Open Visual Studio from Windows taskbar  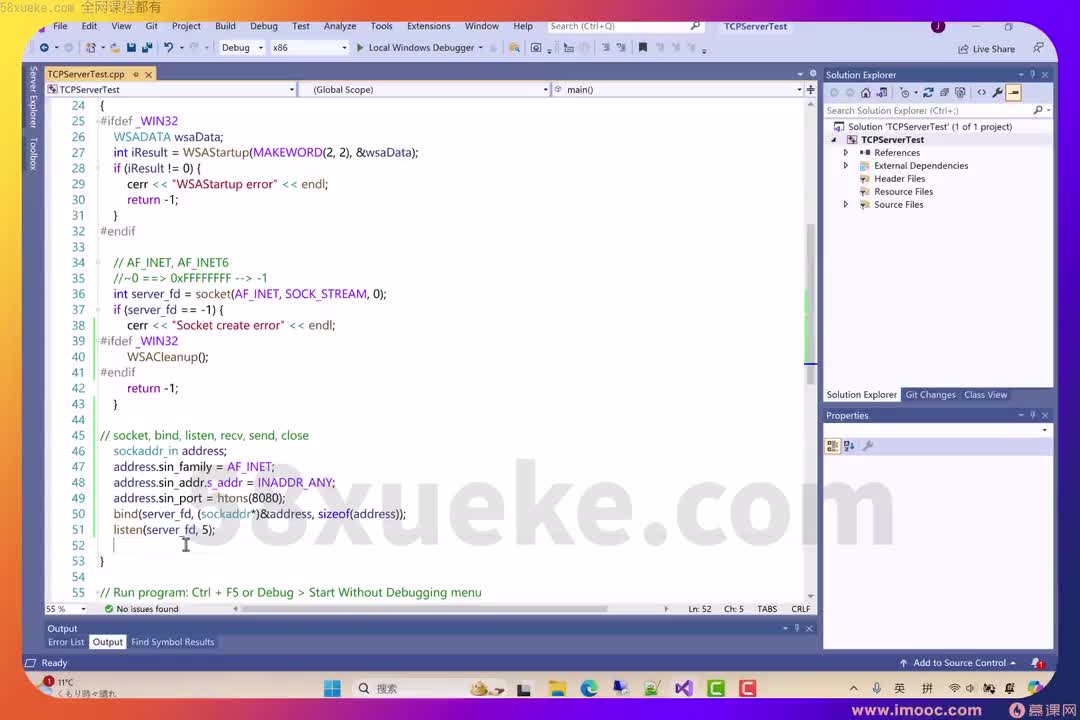coord(684,688)
